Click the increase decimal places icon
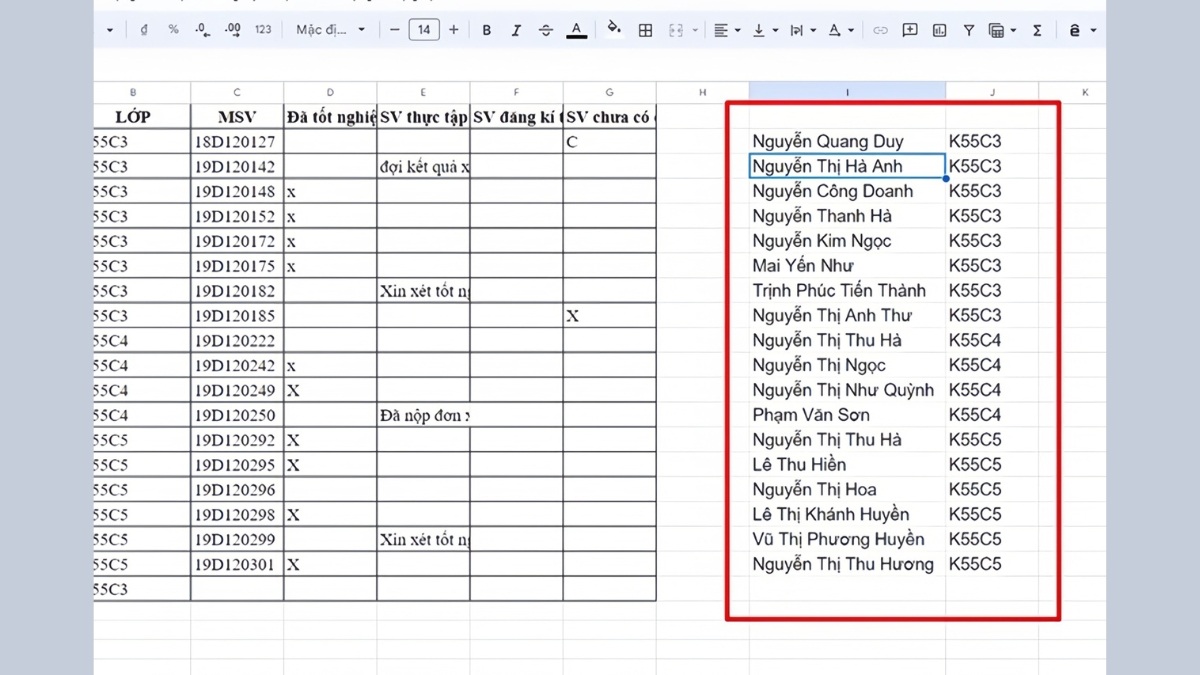This screenshot has height=675, width=1200. click(x=233, y=30)
